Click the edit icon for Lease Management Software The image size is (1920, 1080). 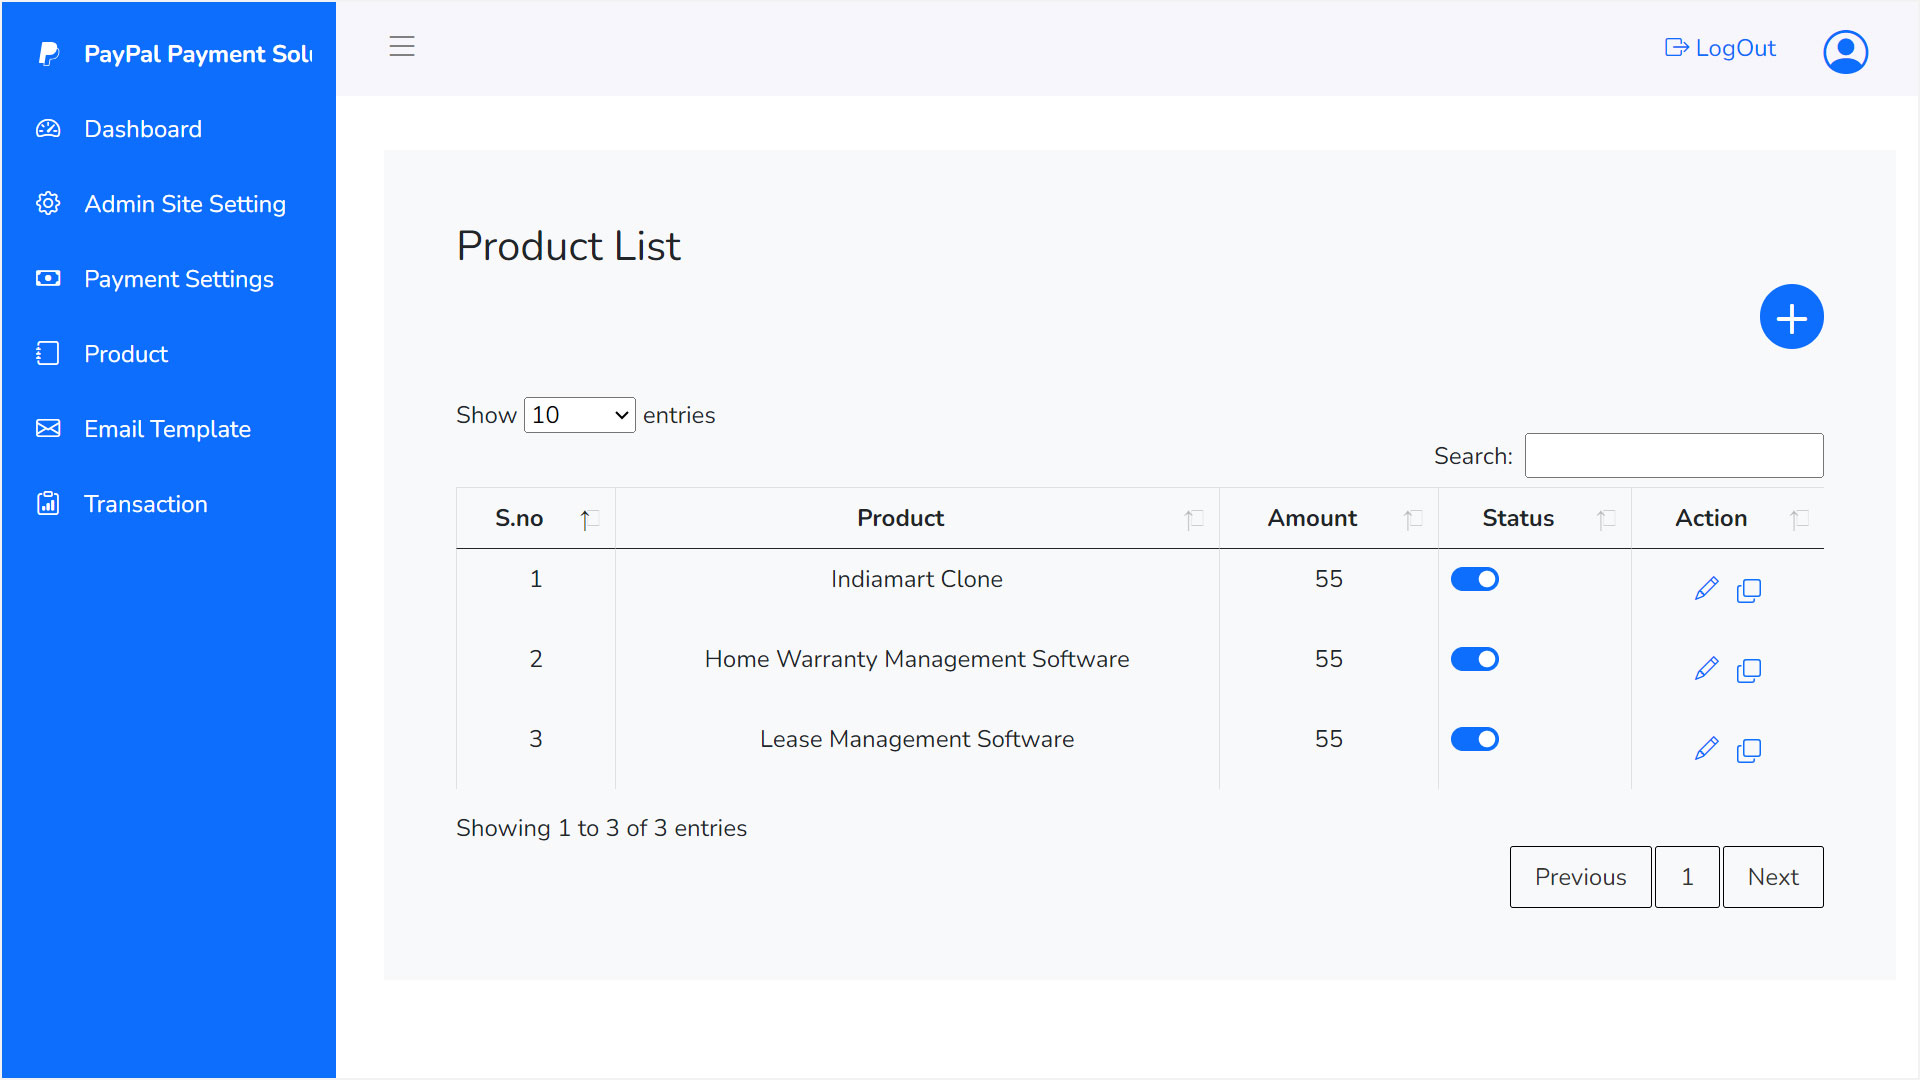click(x=1706, y=748)
